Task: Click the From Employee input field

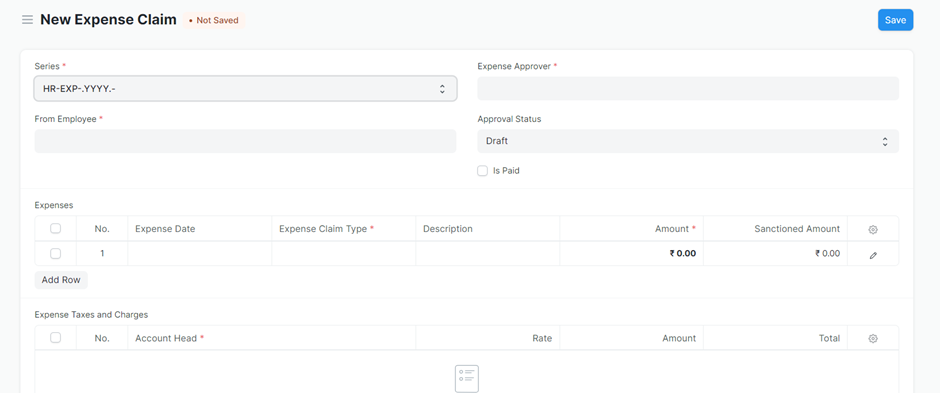Action: 245,141
